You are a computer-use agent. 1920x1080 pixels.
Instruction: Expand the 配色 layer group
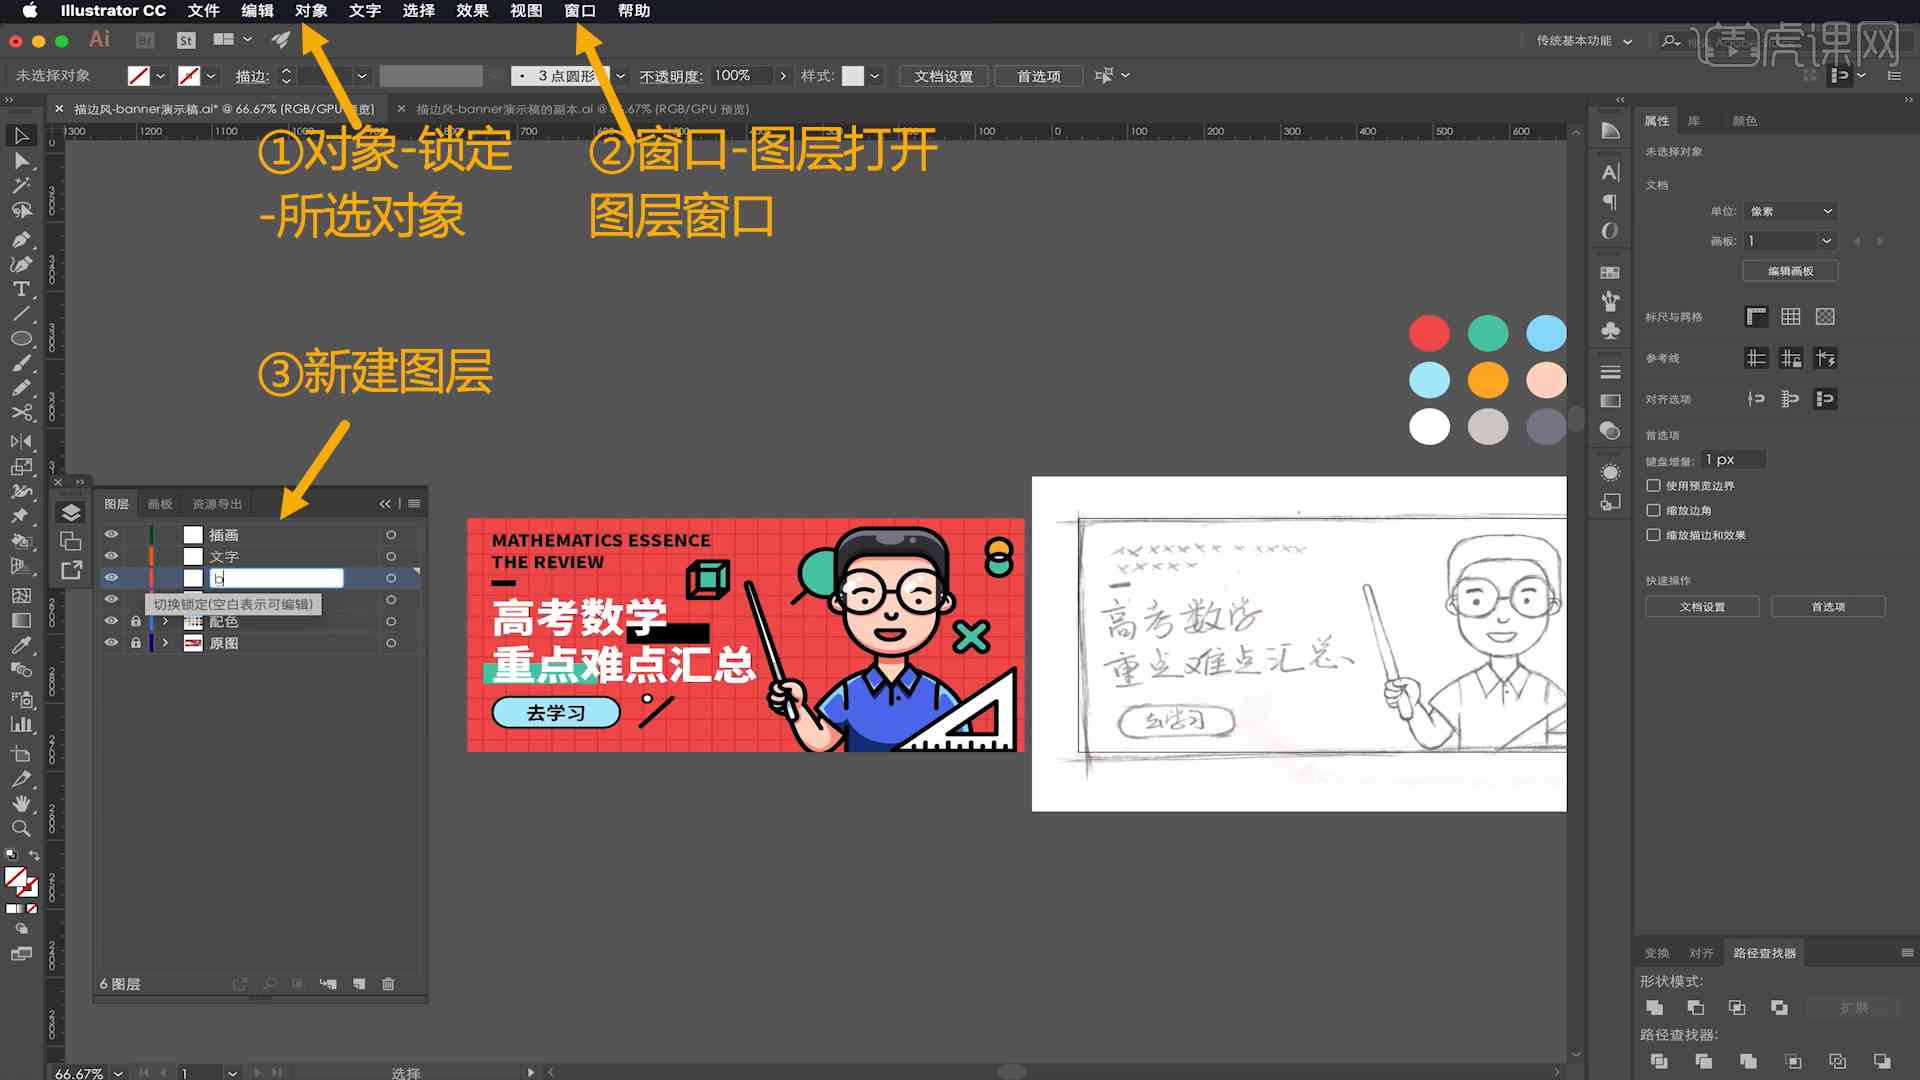[x=165, y=621]
